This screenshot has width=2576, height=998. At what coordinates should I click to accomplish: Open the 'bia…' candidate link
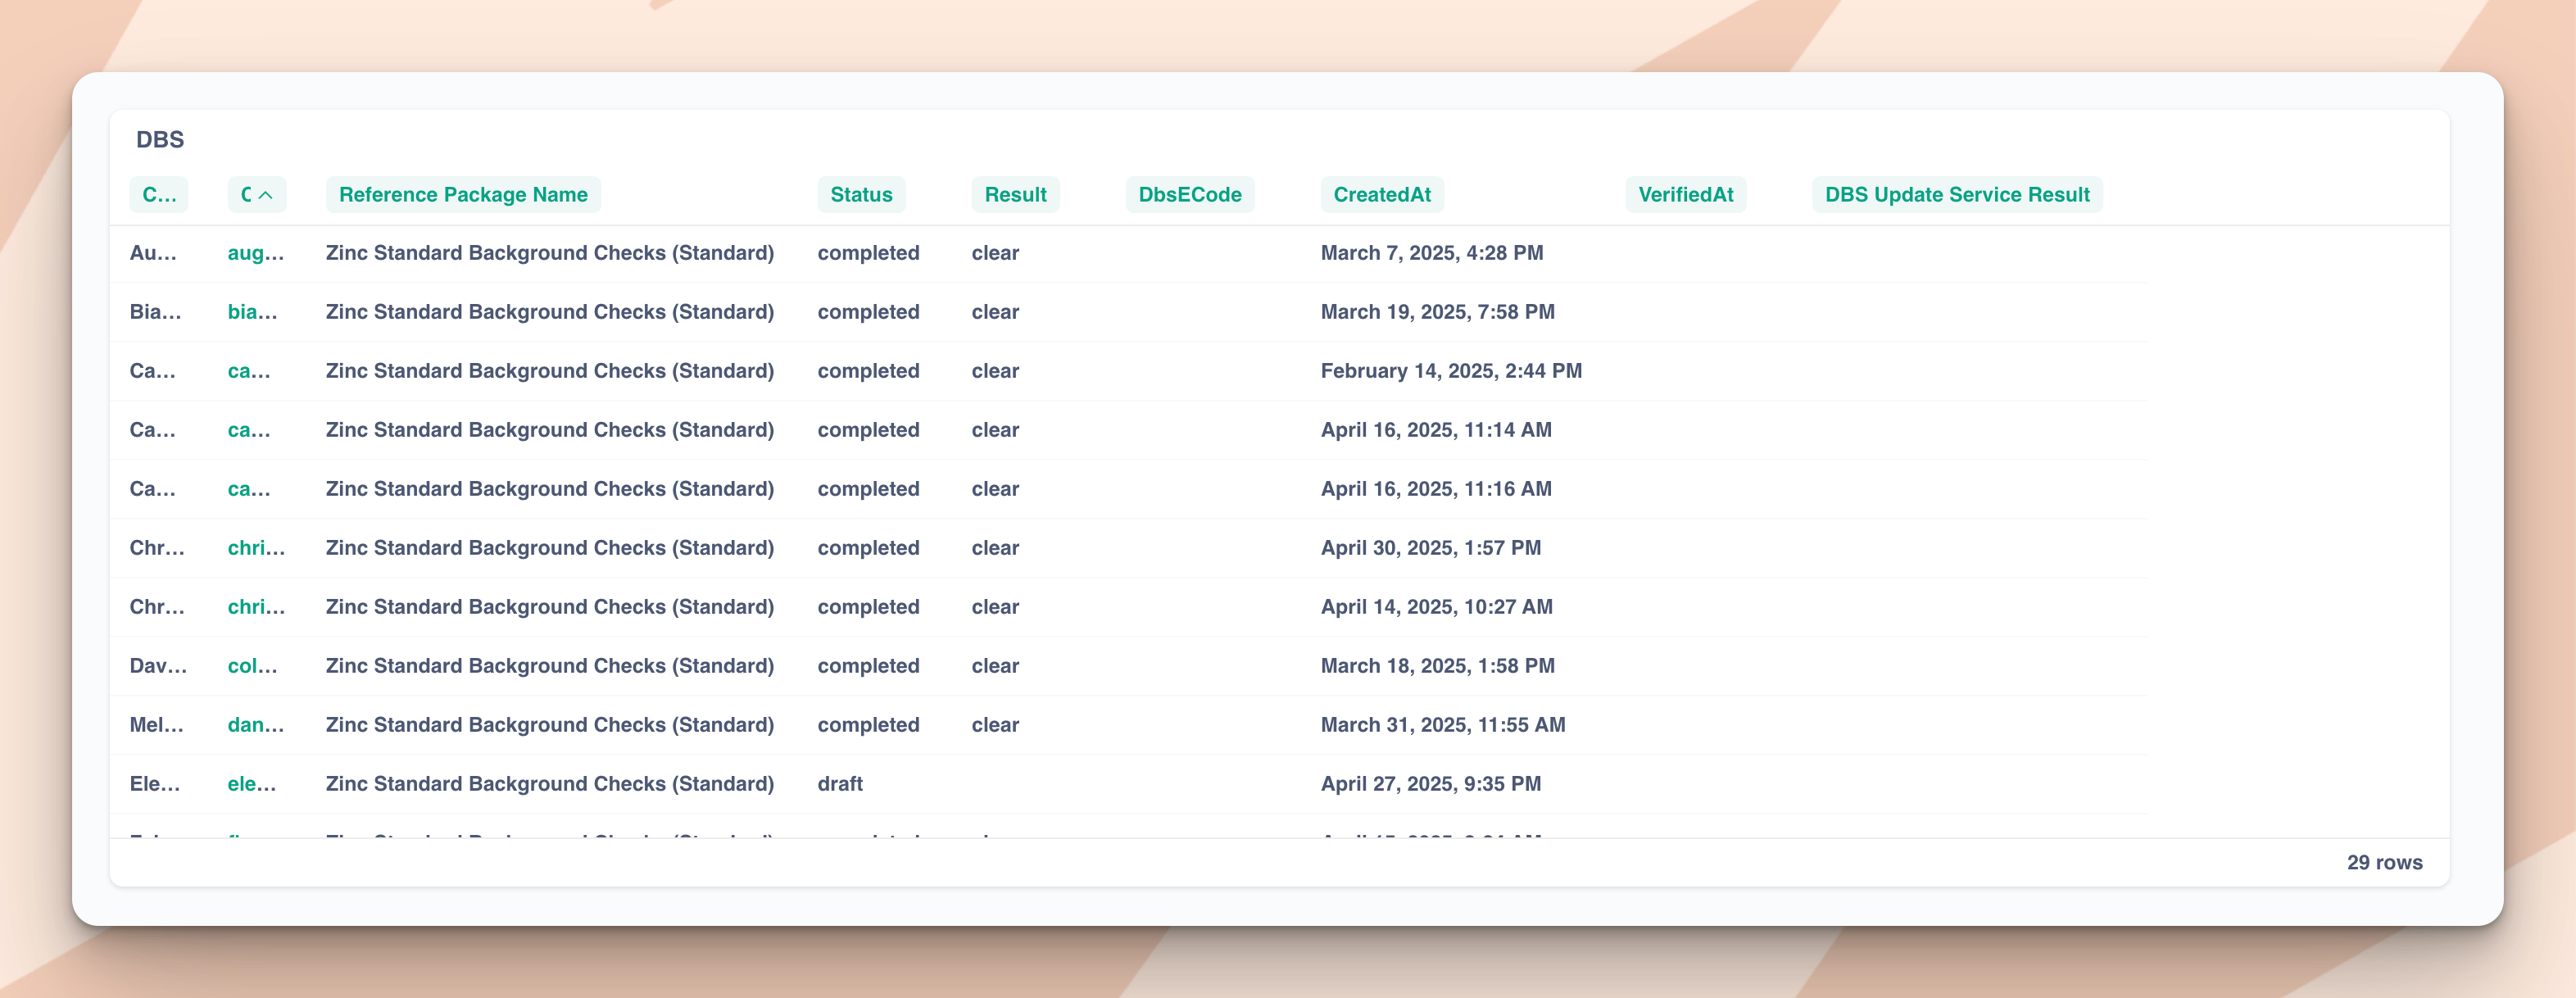coord(252,312)
